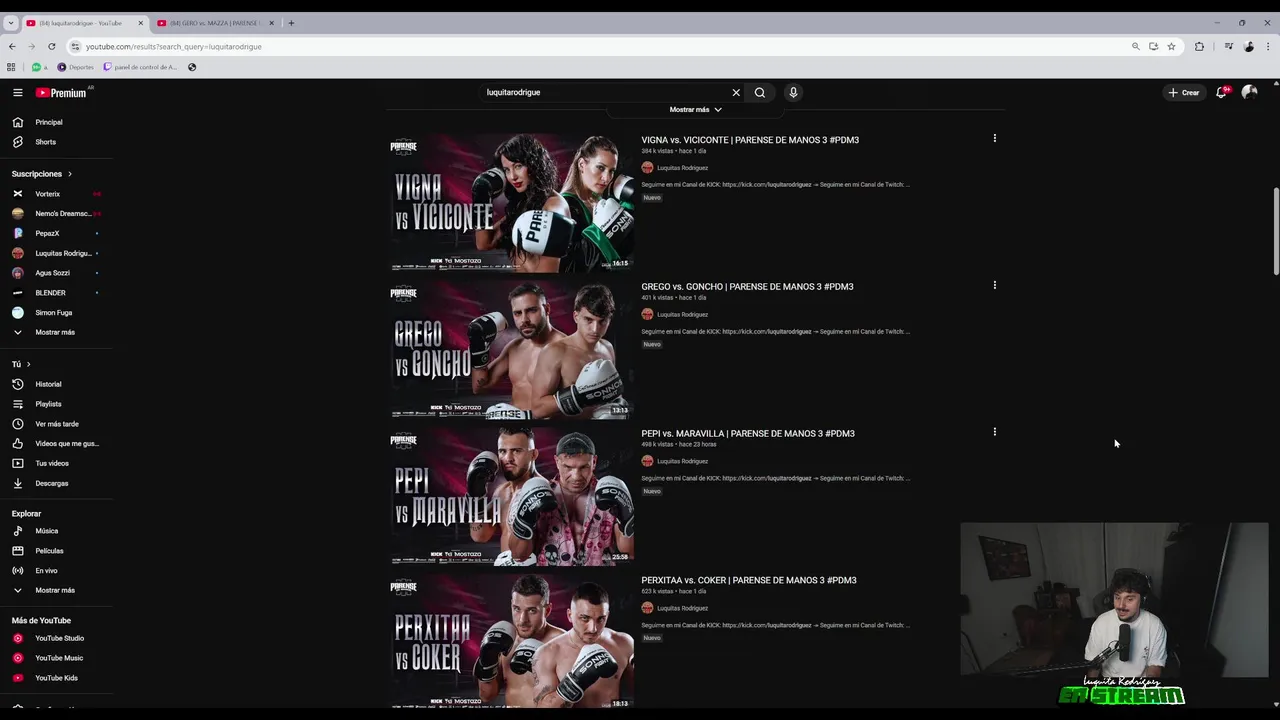Viewport: 1280px width, 720px height.
Task: Open the YouTube account avatar menu
Action: click(x=1249, y=92)
